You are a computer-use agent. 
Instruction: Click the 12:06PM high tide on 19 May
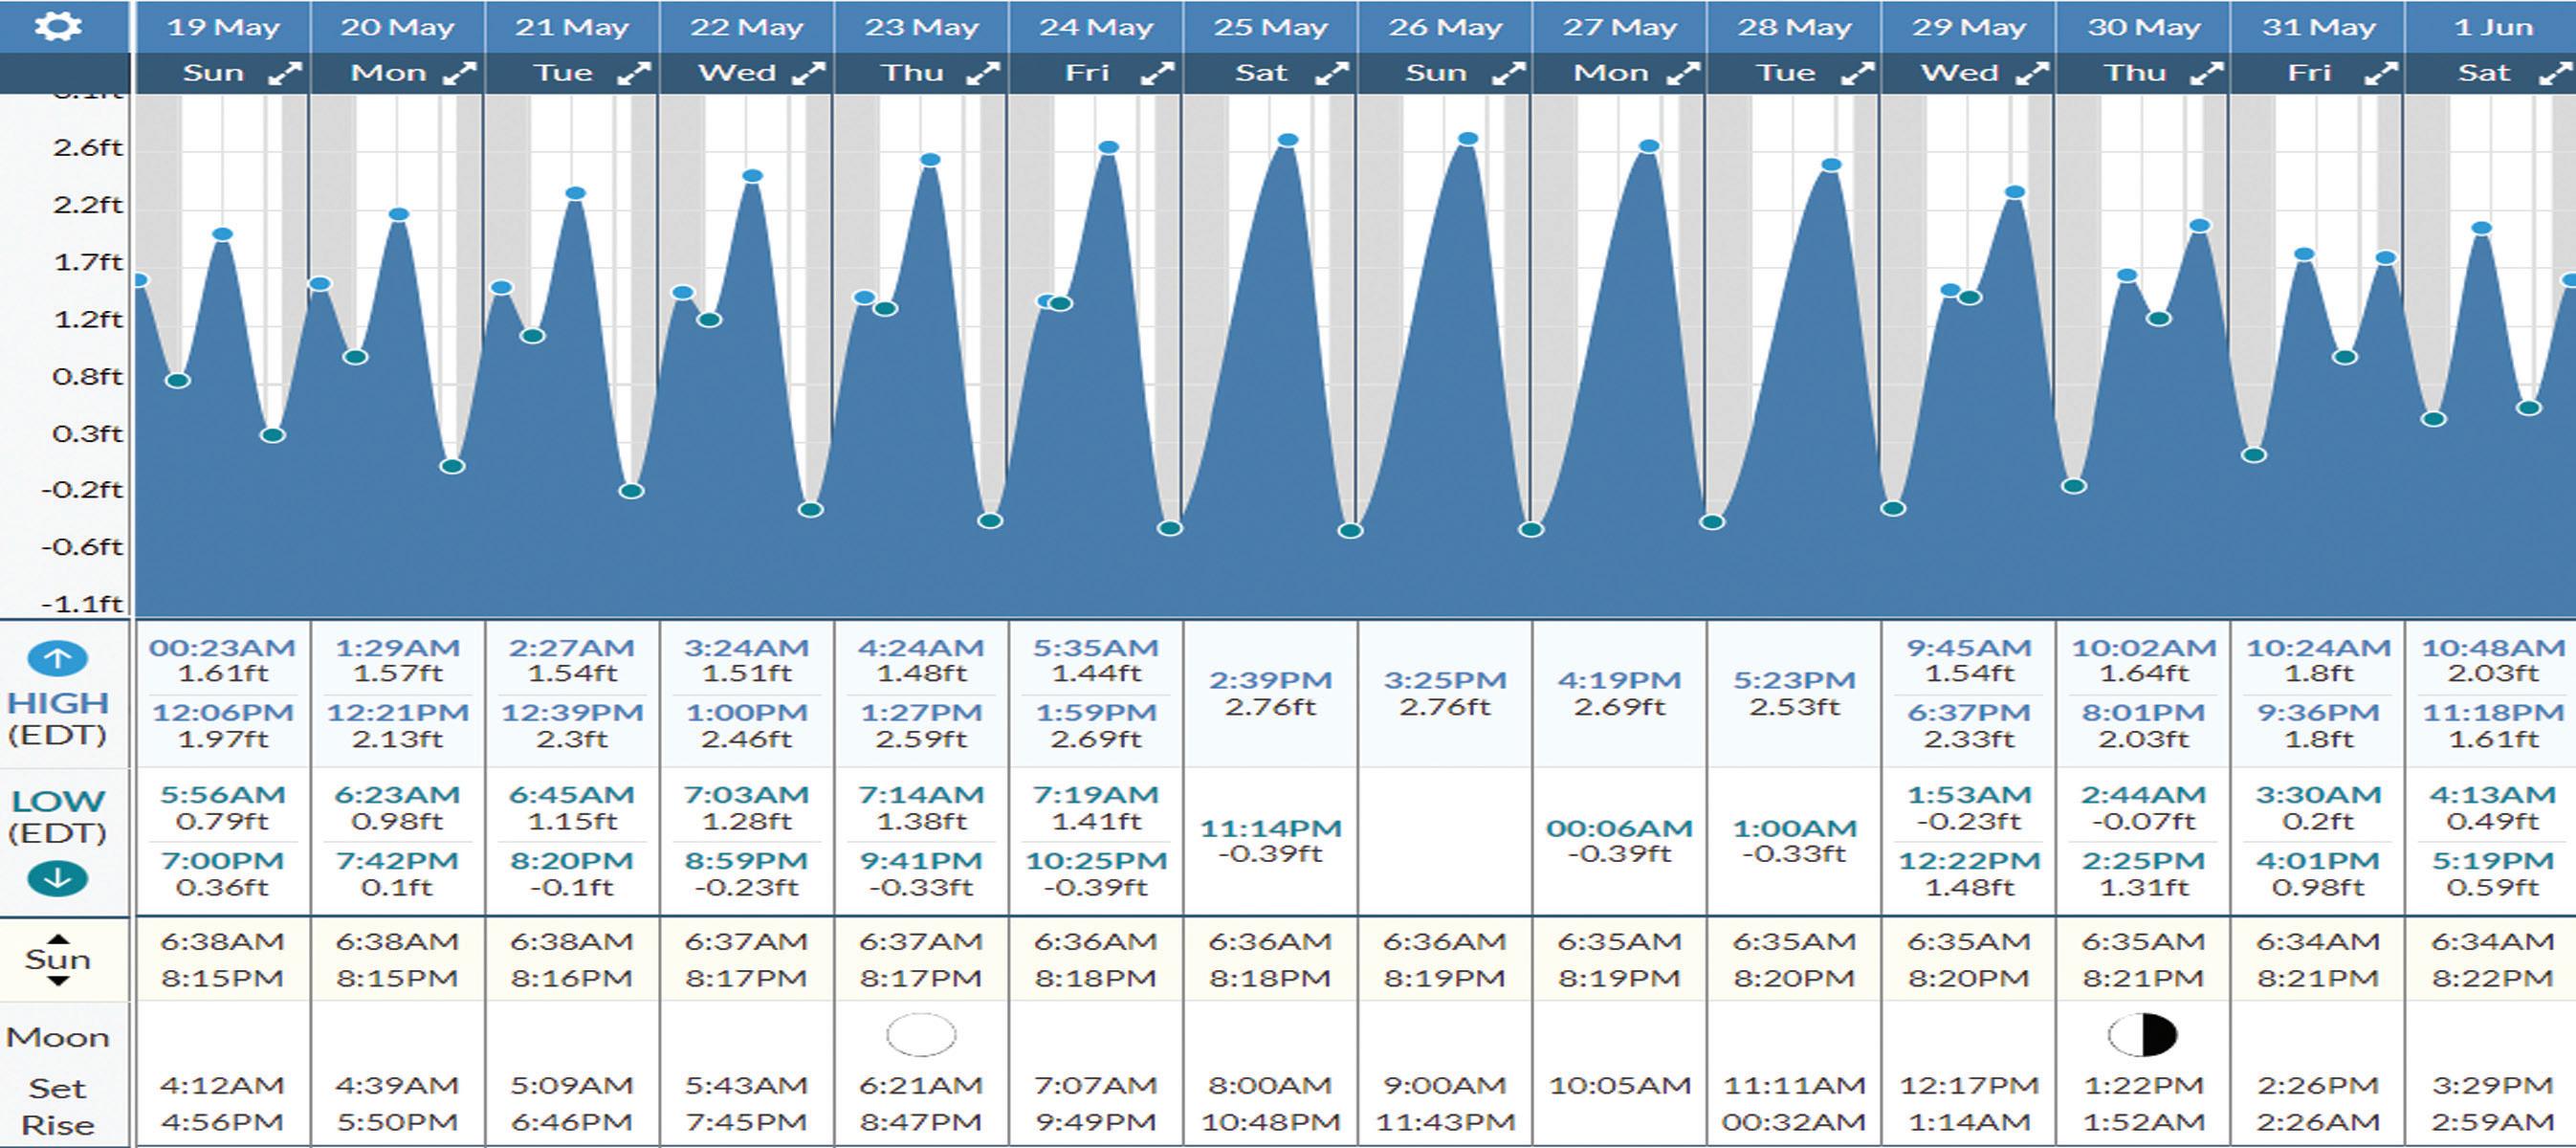pyautogui.click(x=222, y=713)
